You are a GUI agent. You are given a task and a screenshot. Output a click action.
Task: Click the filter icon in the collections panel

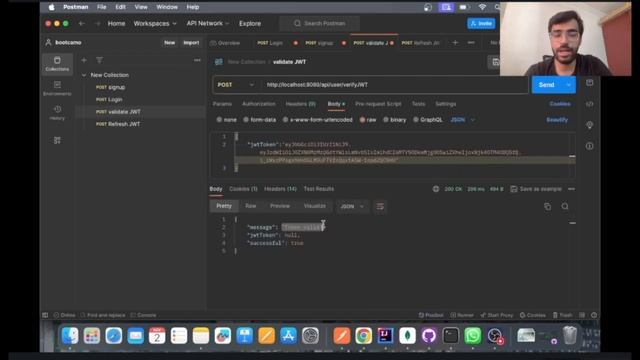tap(99, 60)
